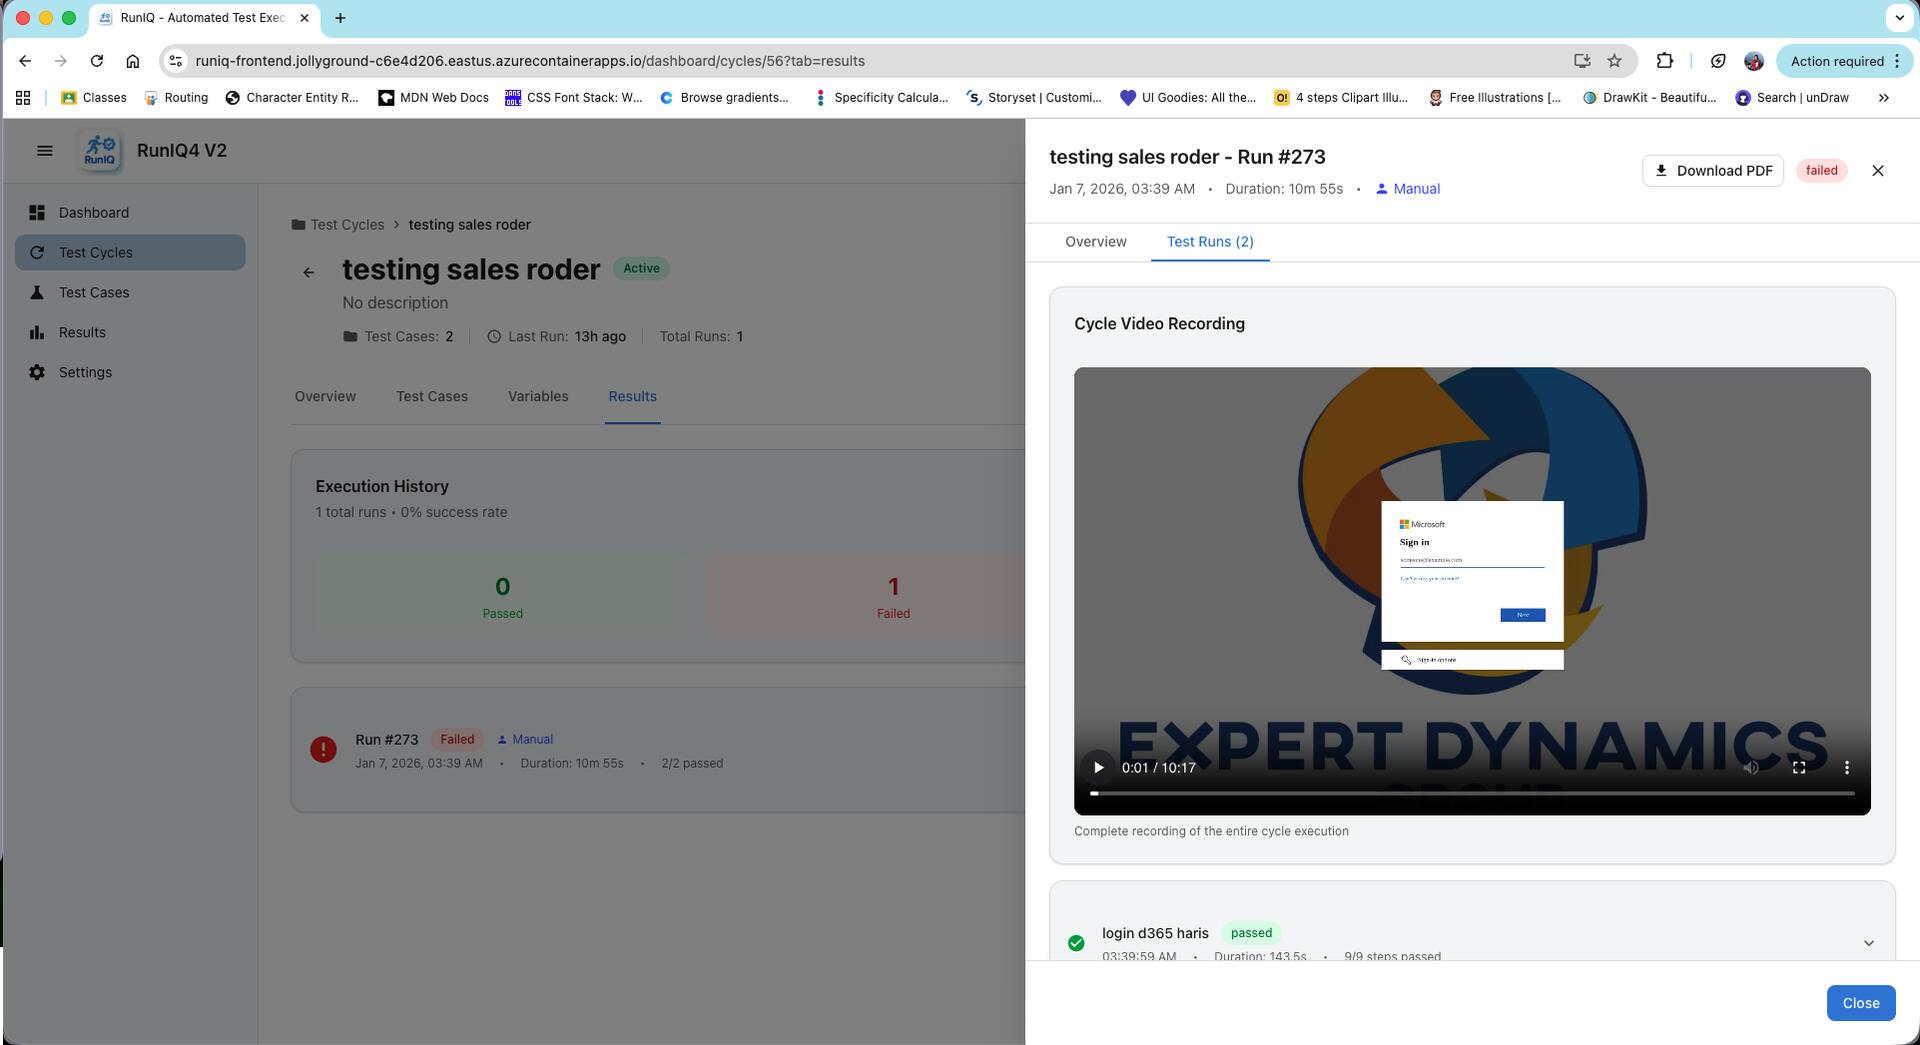Viewport: 1920px width, 1045px height.
Task: Show more bookmarks with the overflow chevron
Action: [1884, 98]
